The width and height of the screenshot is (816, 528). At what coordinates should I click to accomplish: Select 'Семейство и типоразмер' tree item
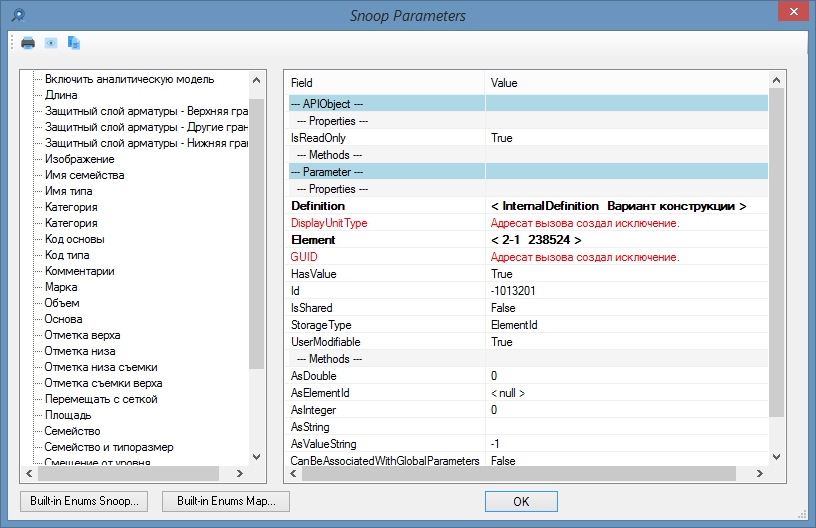click(109, 447)
